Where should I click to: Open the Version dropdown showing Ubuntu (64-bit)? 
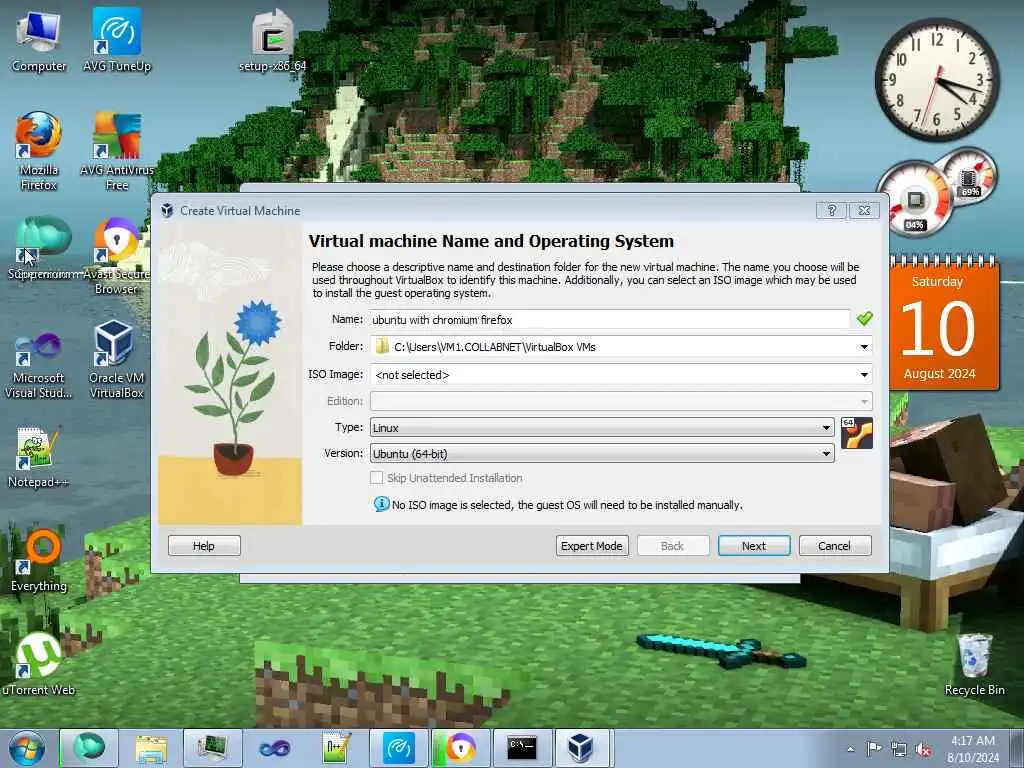(602, 453)
